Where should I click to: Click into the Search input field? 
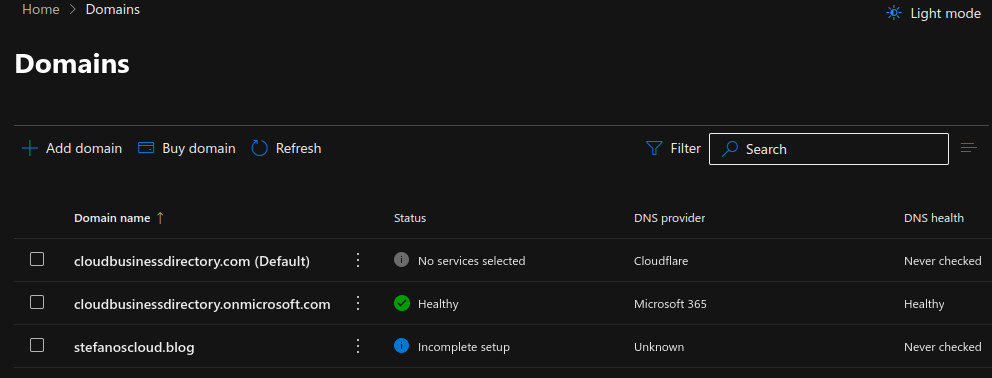point(829,149)
